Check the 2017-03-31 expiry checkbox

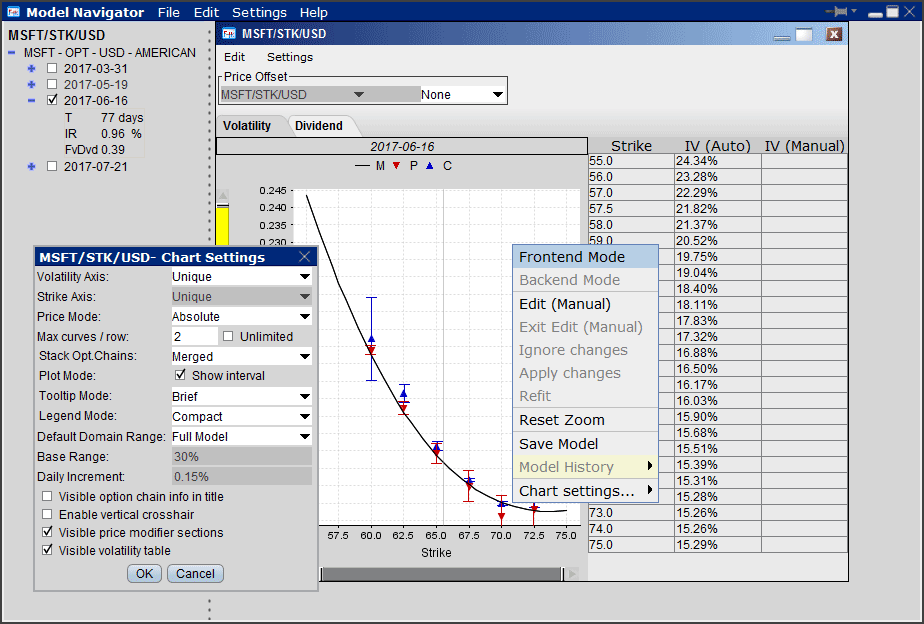(x=52, y=68)
